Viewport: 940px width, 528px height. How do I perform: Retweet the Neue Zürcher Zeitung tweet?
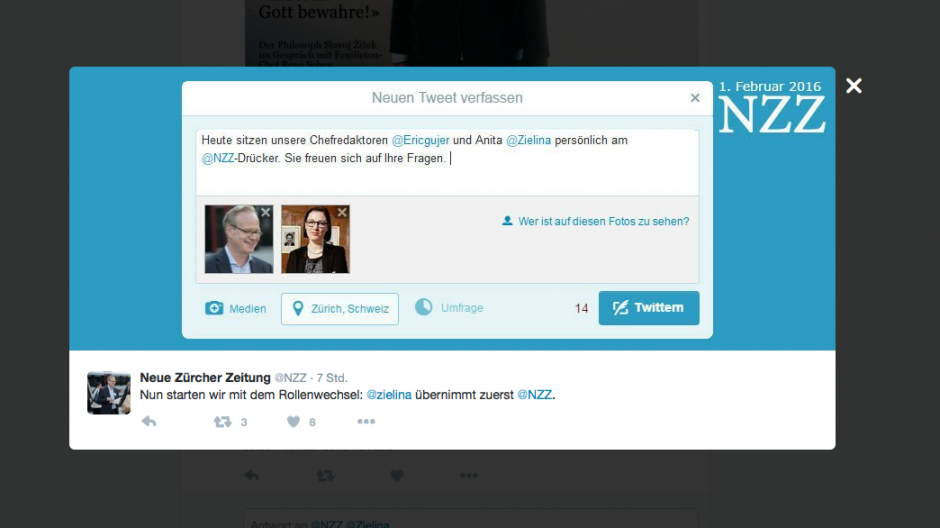(222, 422)
